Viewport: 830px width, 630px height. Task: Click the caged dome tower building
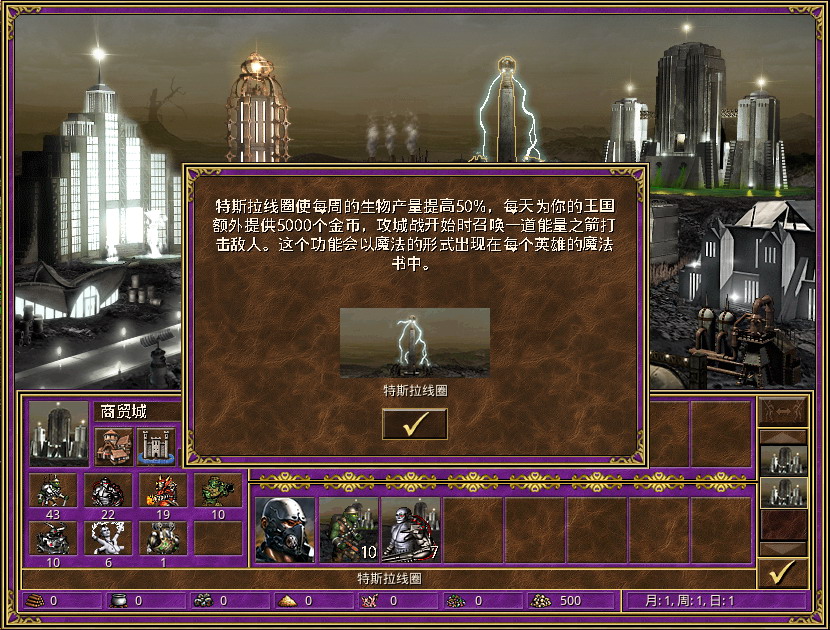pyautogui.click(x=258, y=109)
